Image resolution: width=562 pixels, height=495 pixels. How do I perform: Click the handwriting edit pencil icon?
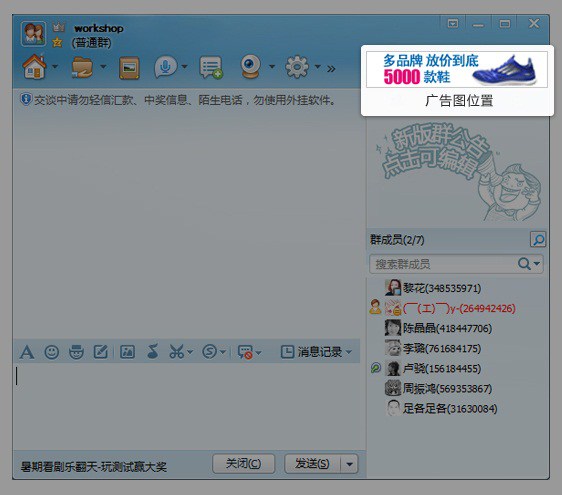coord(101,352)
